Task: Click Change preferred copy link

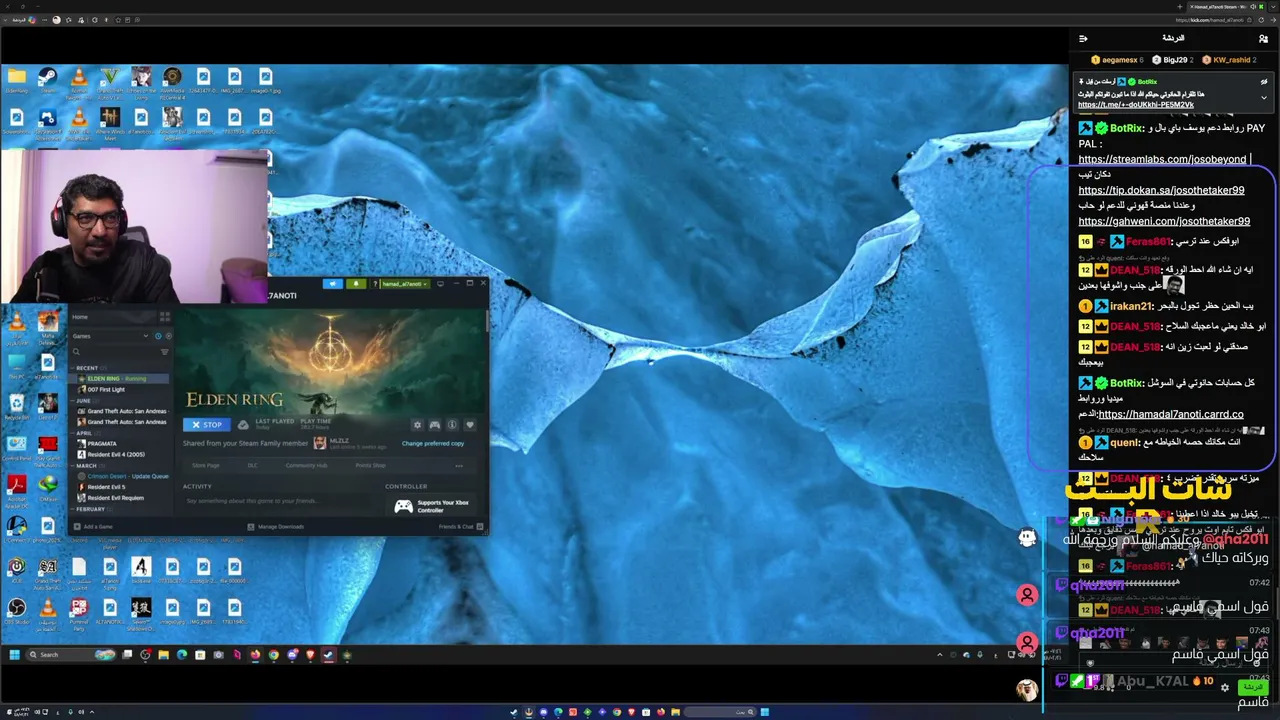Action: [x=433, y=443]
